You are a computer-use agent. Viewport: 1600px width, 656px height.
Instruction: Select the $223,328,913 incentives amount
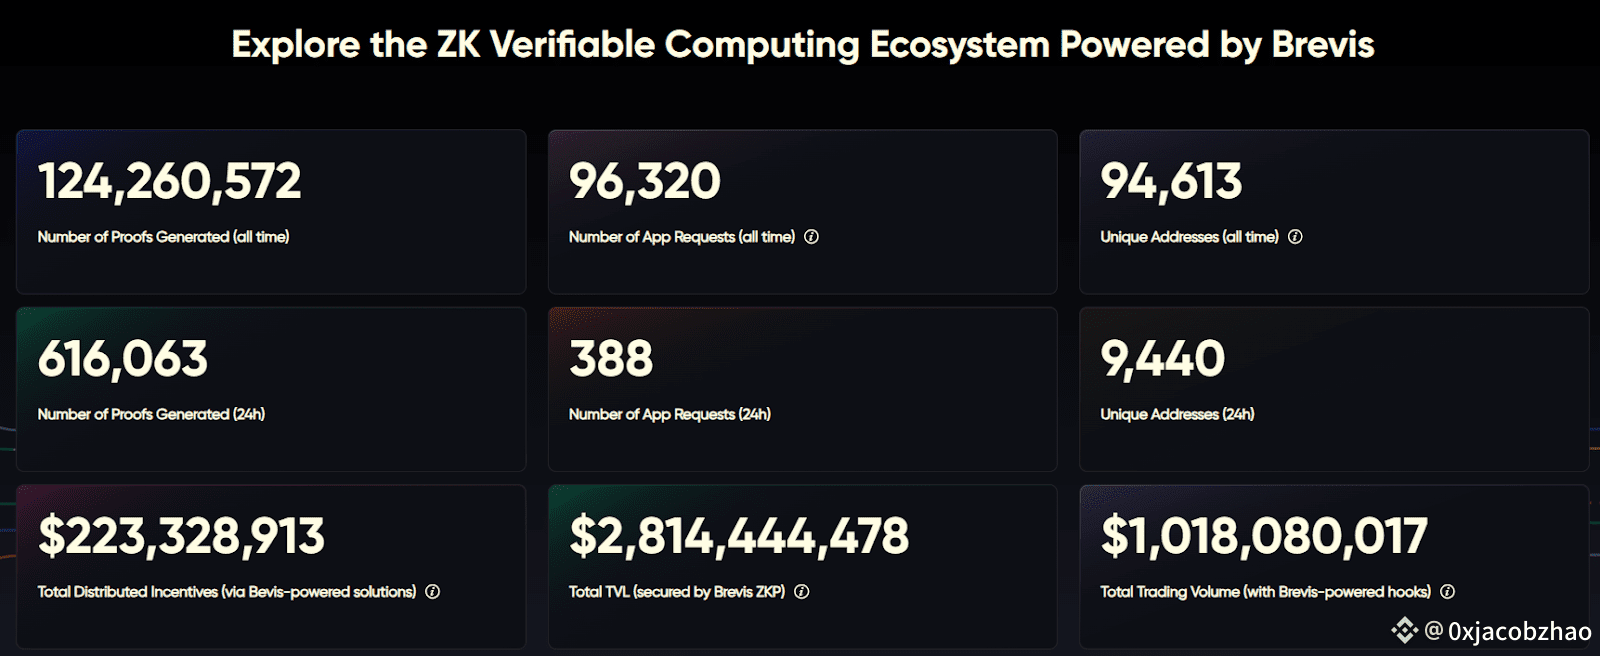pos(181,536)
